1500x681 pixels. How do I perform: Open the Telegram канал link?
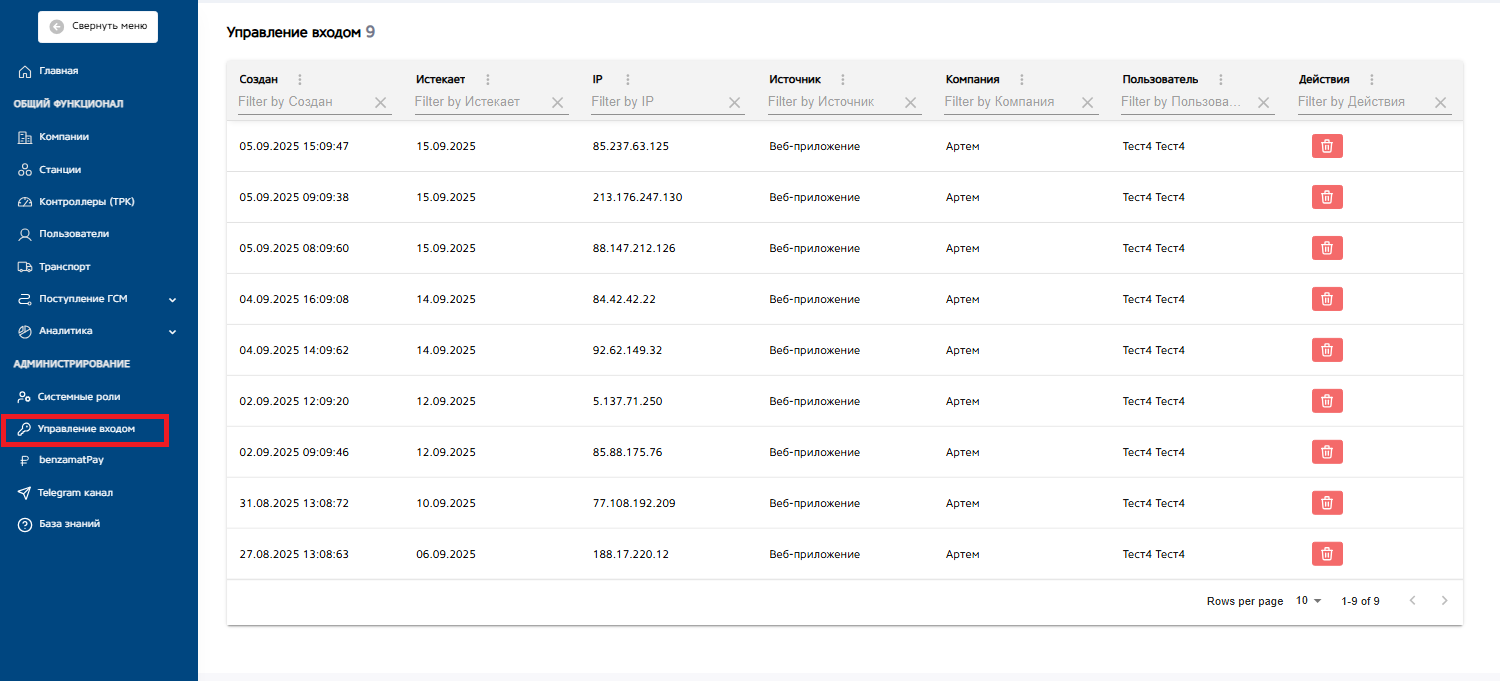pyautogui.click(x=75, y=493)
